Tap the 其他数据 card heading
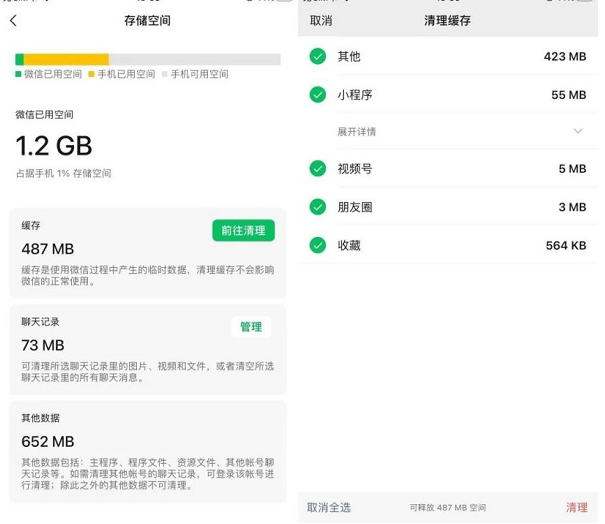 point(40,418)
